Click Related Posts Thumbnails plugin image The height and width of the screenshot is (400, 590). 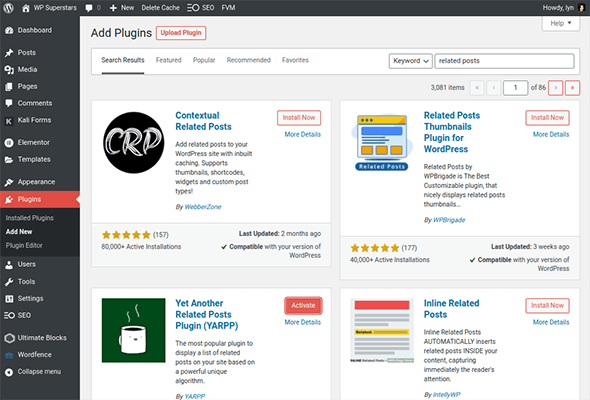pos(382,143)
